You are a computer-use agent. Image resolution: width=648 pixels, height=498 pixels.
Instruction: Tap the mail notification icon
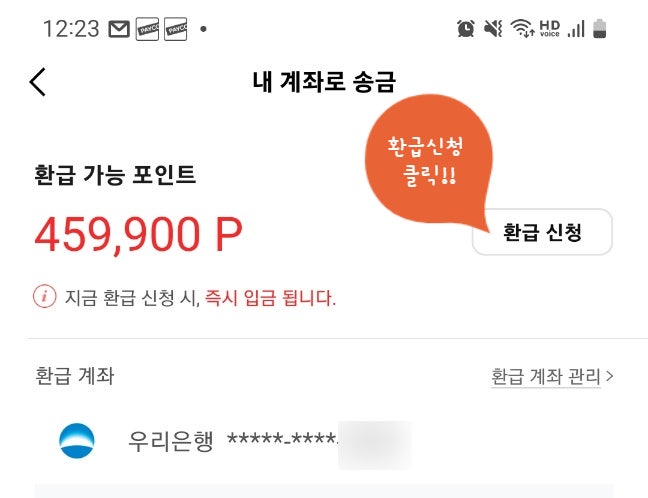tap(119, 29)
